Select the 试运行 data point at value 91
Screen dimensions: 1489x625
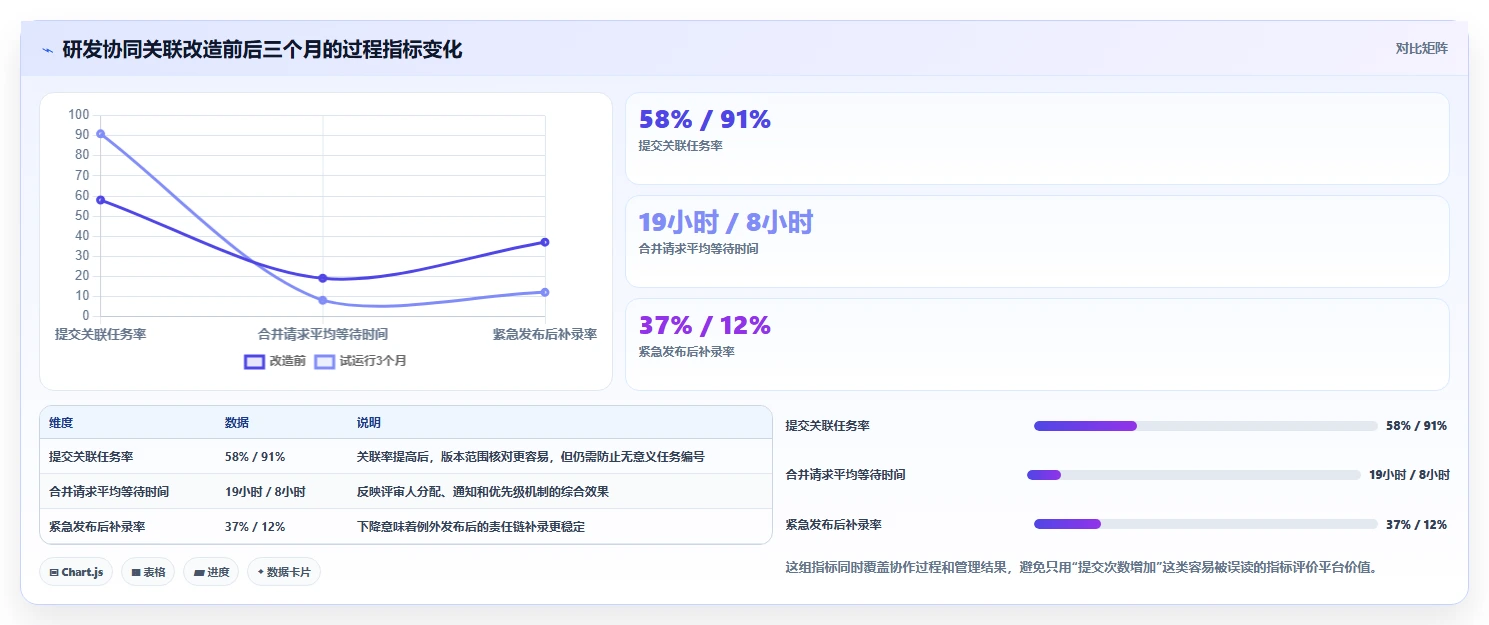click(100, 134)
